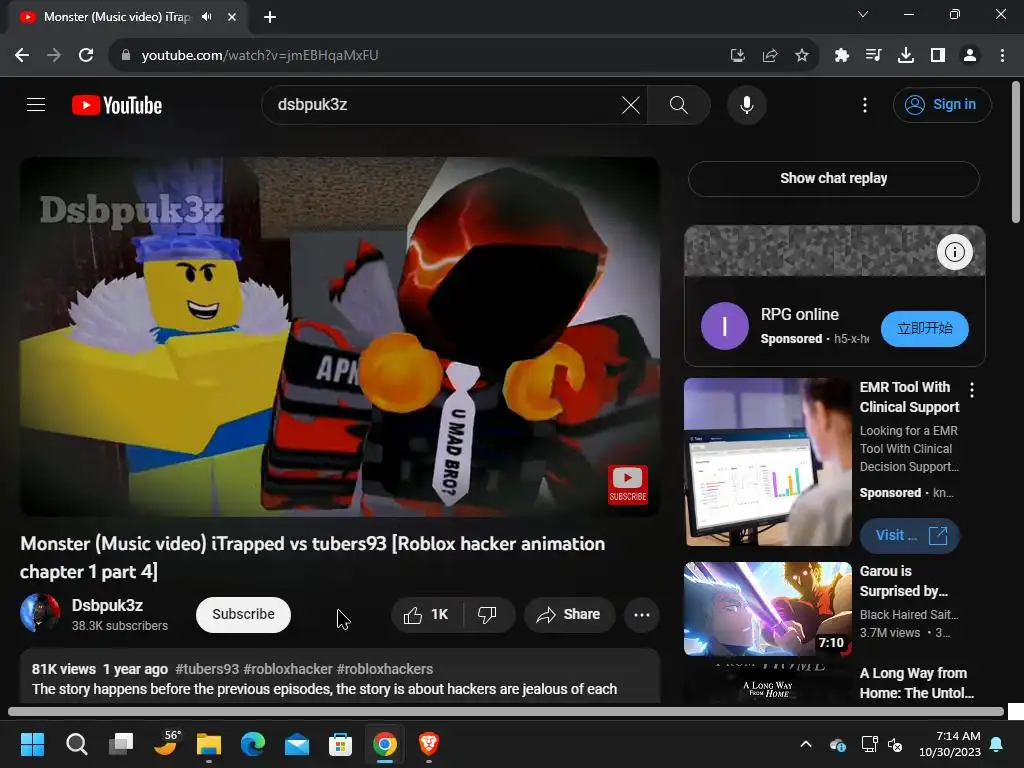Close the Monster music video tab
This screenshot has height=768, width=1024.
click(x=232, y=17)
